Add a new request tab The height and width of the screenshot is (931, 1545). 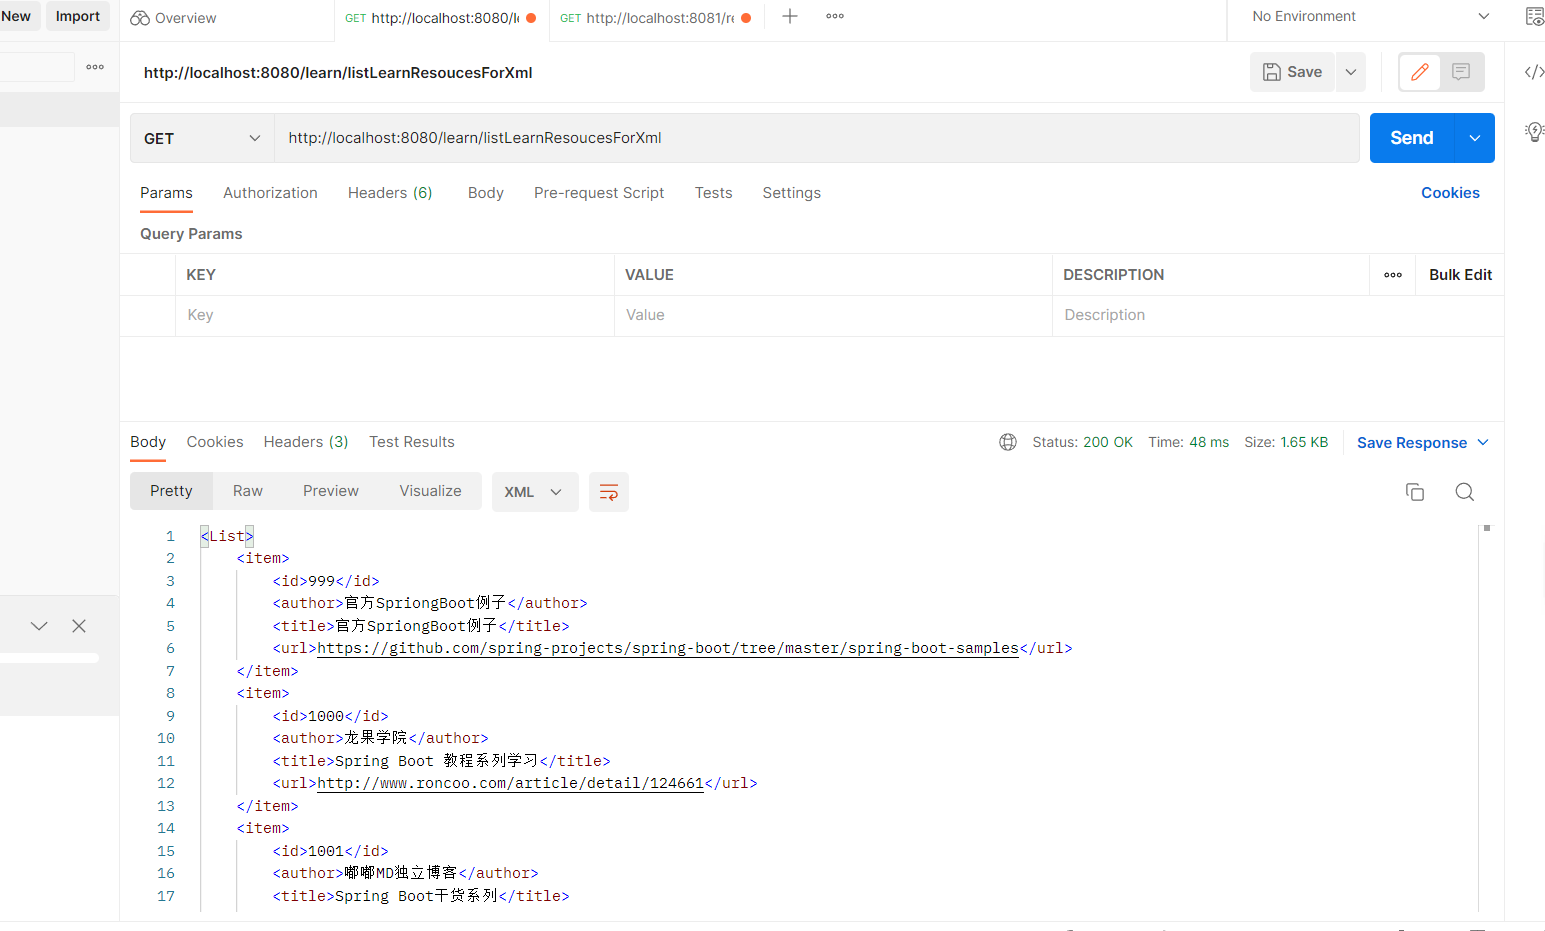tap(790, 16)
